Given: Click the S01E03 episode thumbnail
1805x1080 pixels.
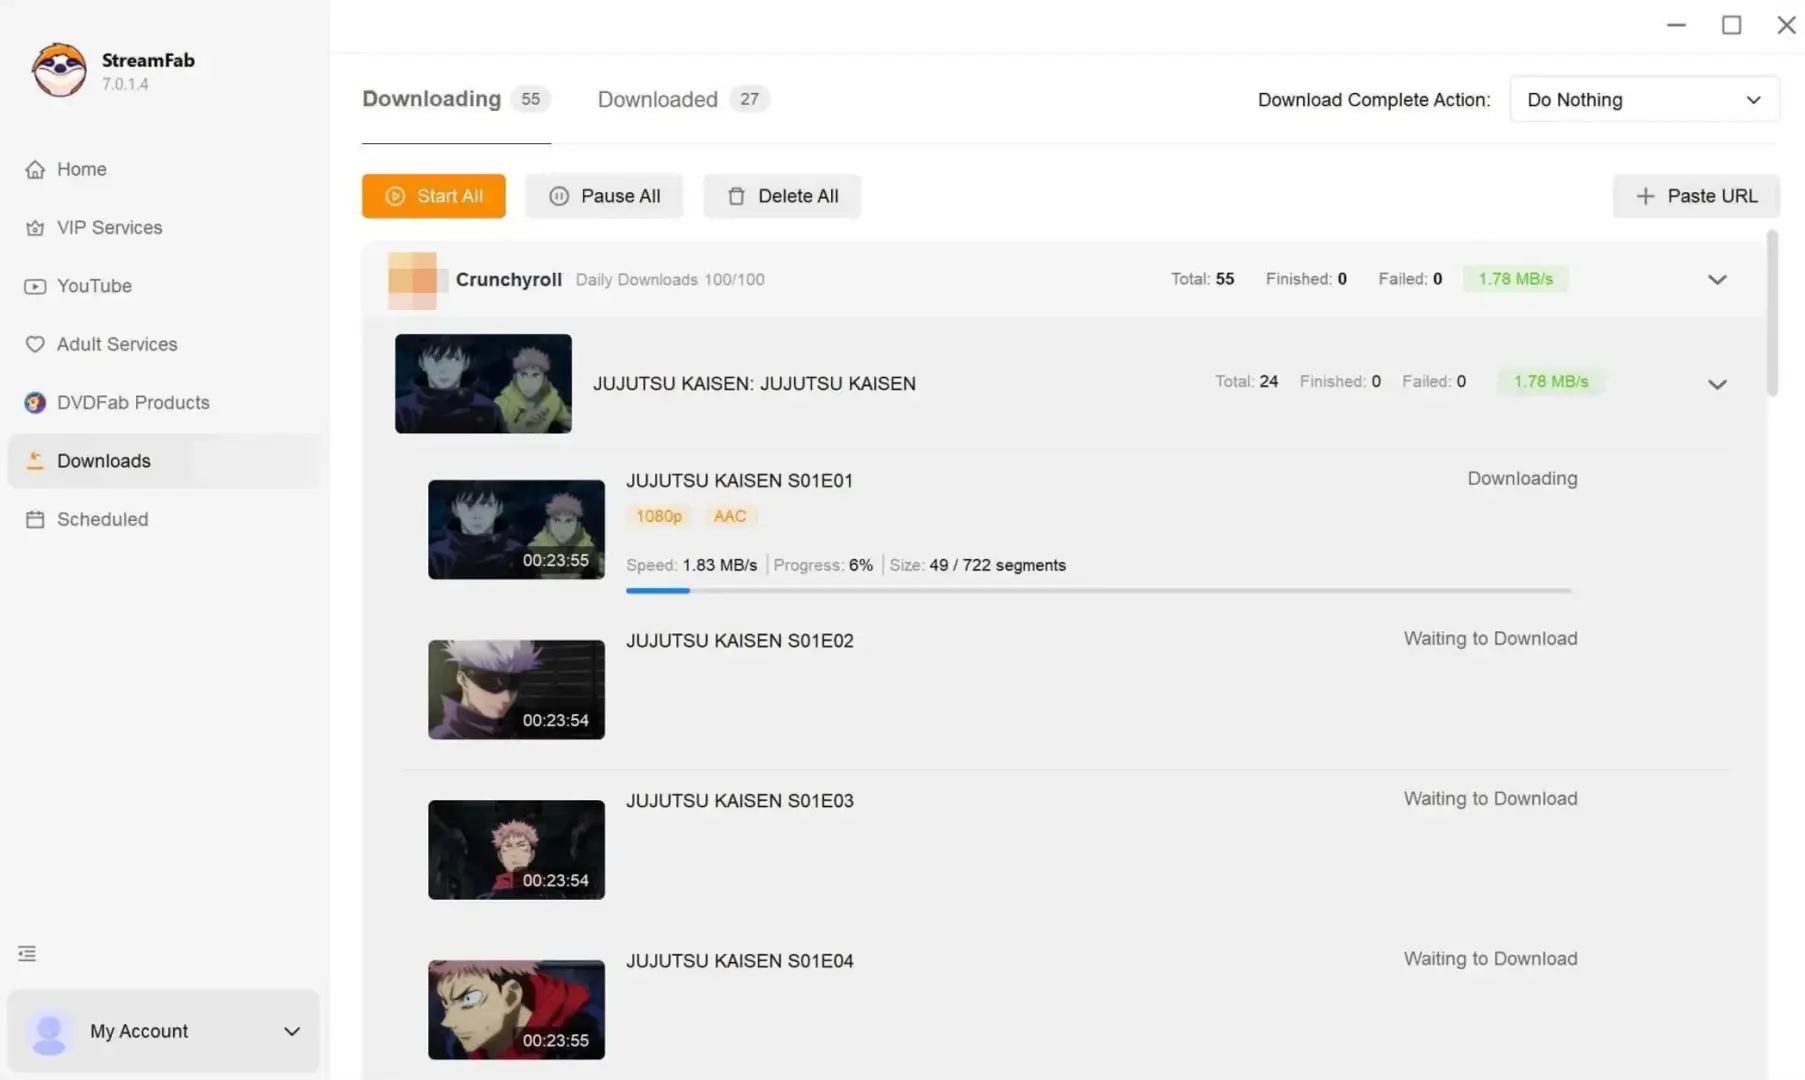Looking at the screenshot, I should (516, 850).
